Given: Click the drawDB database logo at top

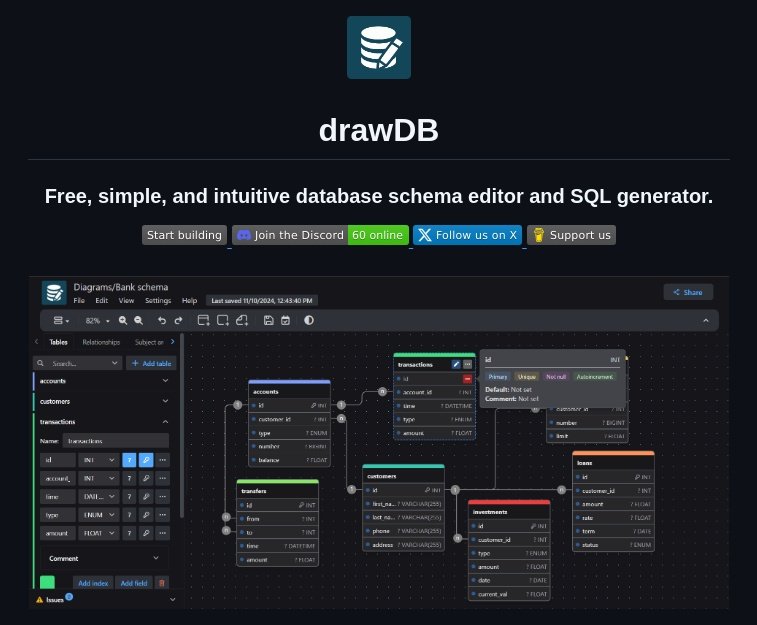Looking at the screenshot, I should point(378,47).
